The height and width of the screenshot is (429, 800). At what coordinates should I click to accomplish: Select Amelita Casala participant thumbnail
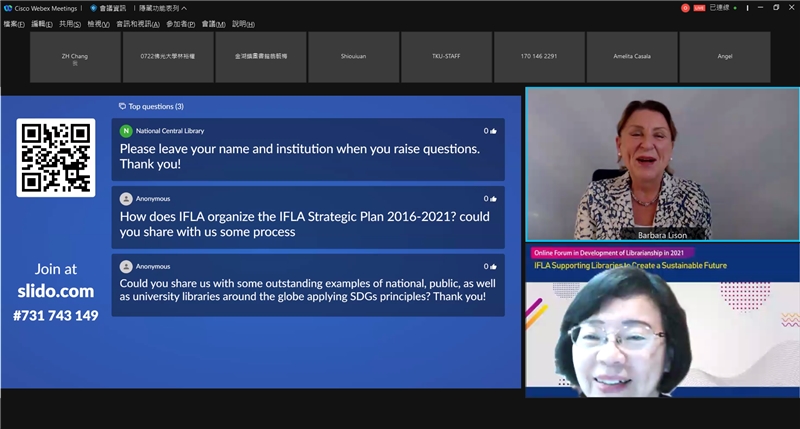coord(632,57)
